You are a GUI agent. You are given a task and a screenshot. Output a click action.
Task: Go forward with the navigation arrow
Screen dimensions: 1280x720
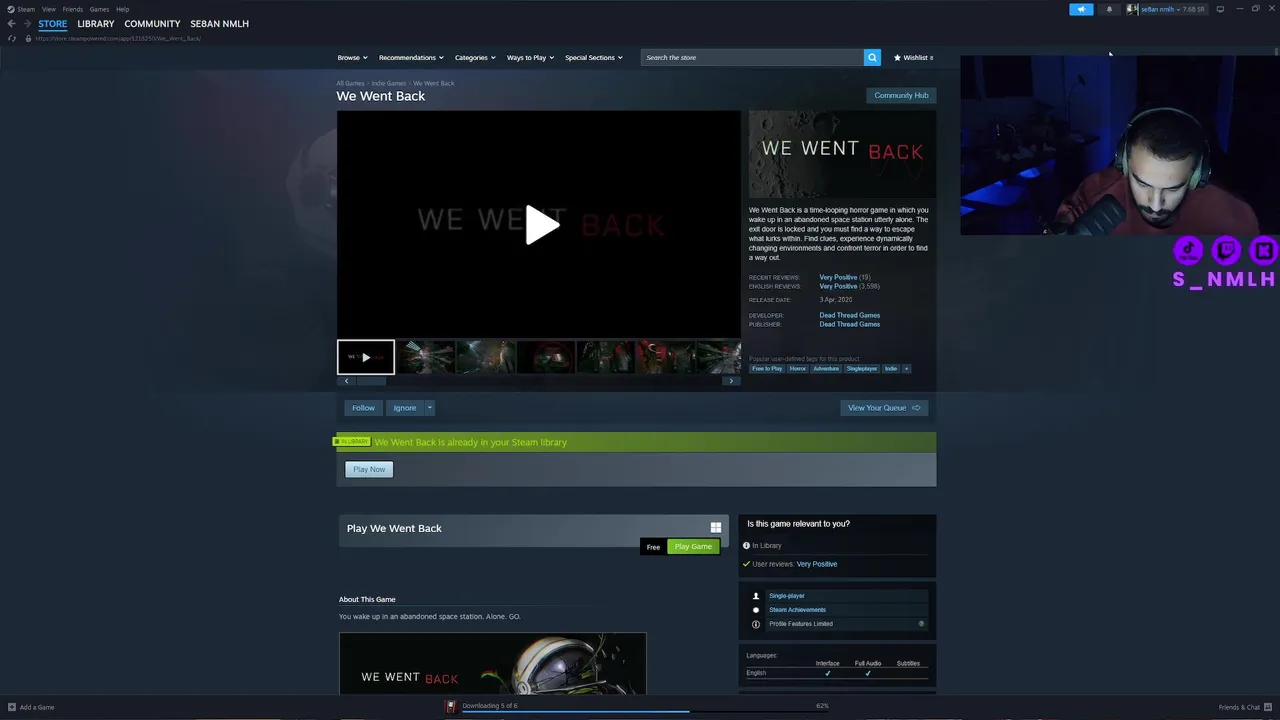(27, 24)
